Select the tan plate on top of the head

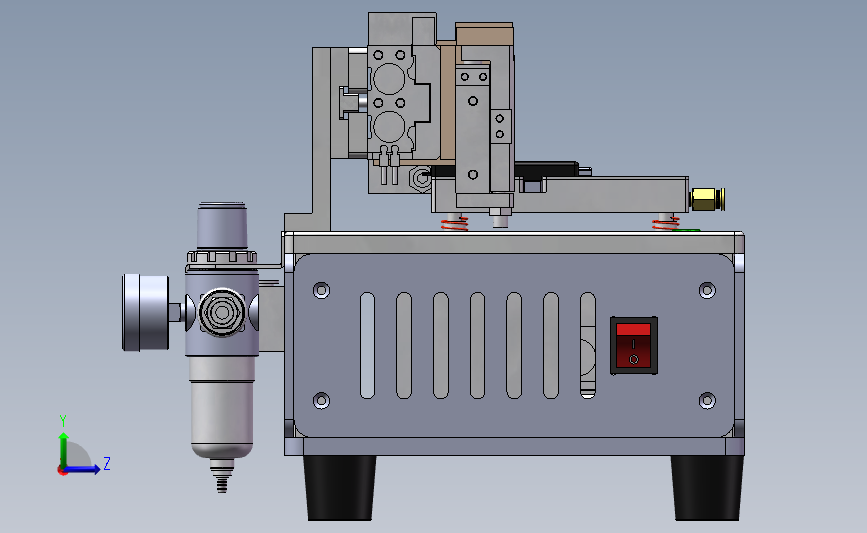tap(484, 34)
